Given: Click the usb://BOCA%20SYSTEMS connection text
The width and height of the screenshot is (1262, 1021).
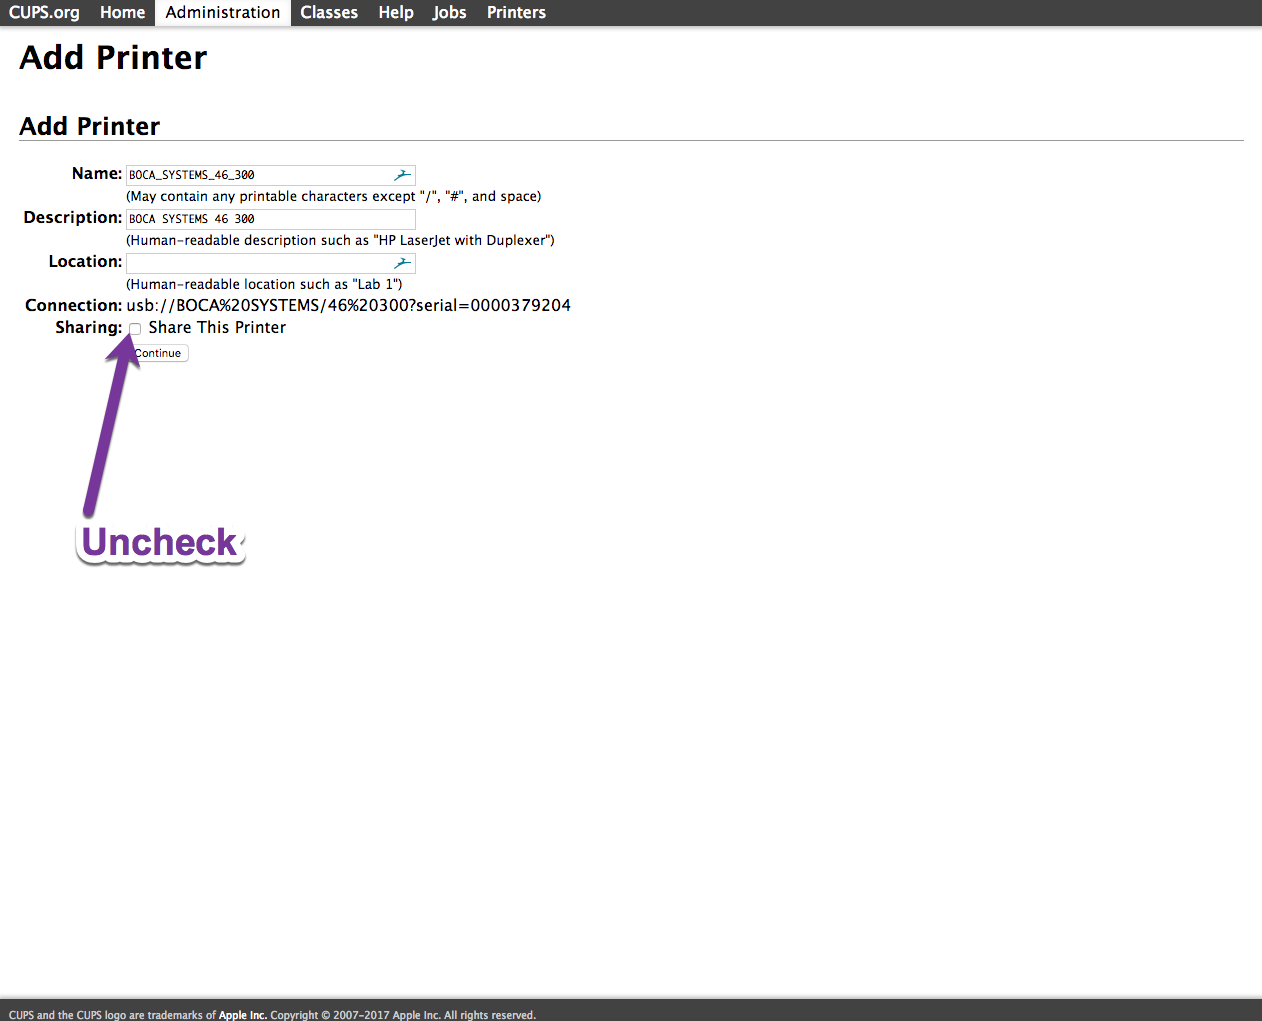Looking at the screenshot, I should pos(348,306).
